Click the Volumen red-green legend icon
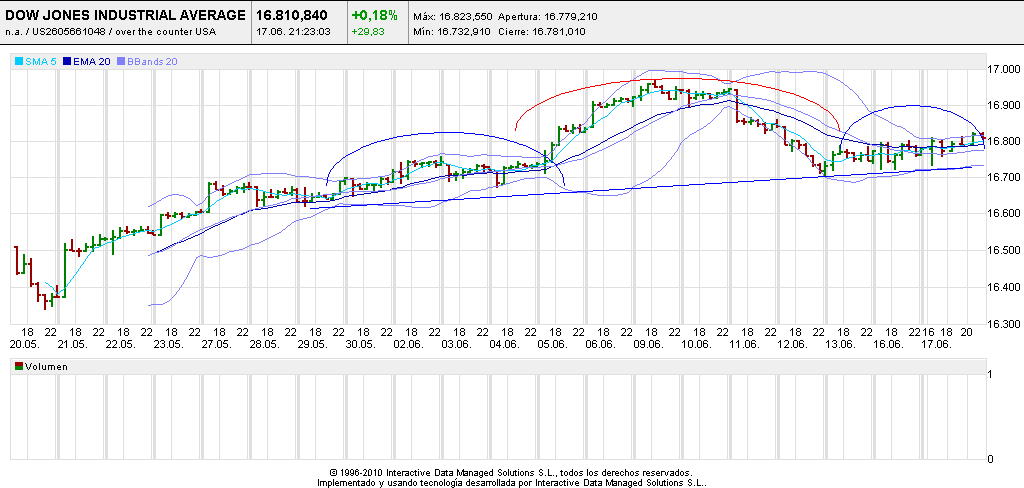Image resolution: width=1024 pixels, height=488 pixels. click(x=19, y=367)
